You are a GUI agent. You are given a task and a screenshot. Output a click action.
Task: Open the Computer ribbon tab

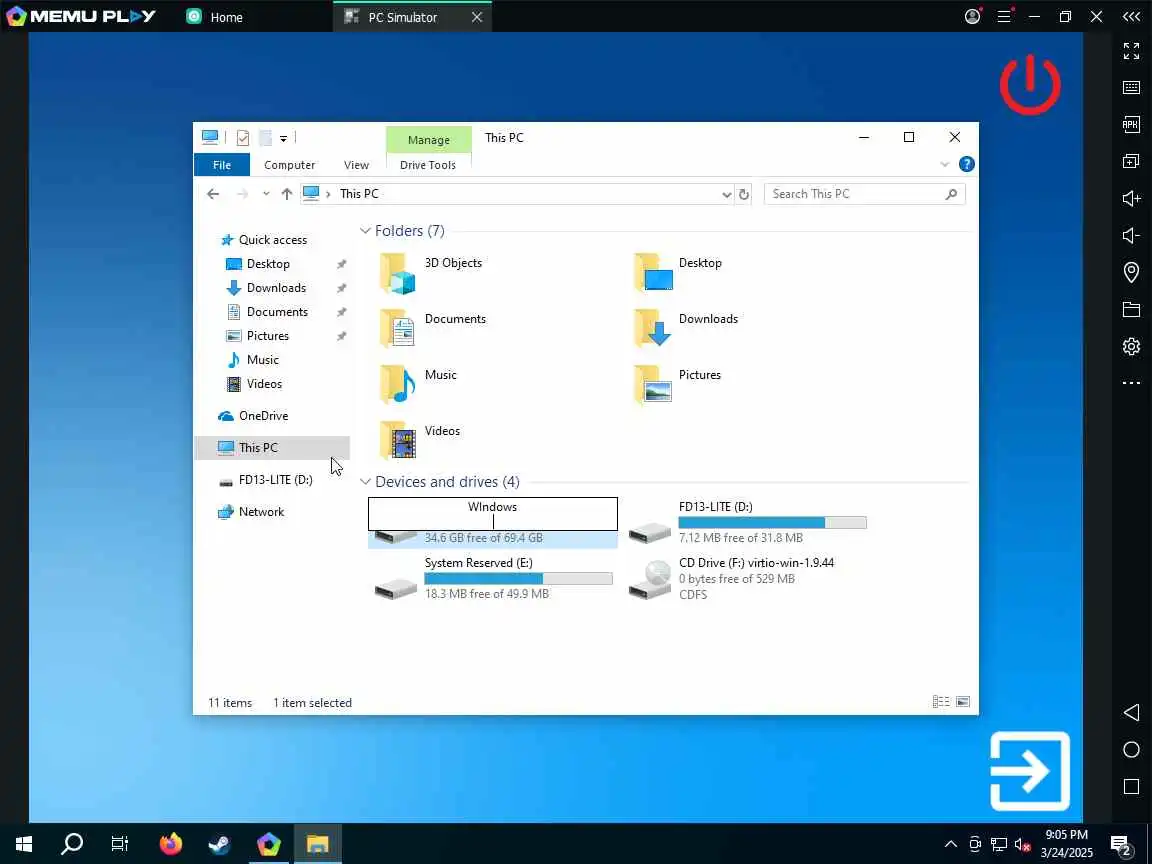289,165
